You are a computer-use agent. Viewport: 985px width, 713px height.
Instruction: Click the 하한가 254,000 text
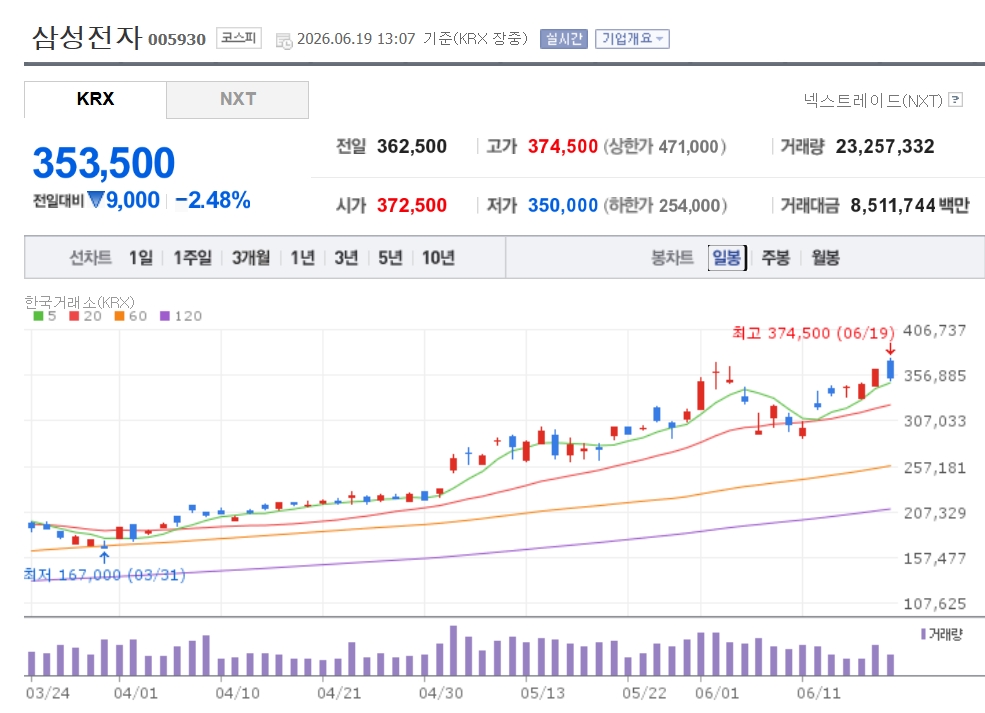tap(665, 205)
